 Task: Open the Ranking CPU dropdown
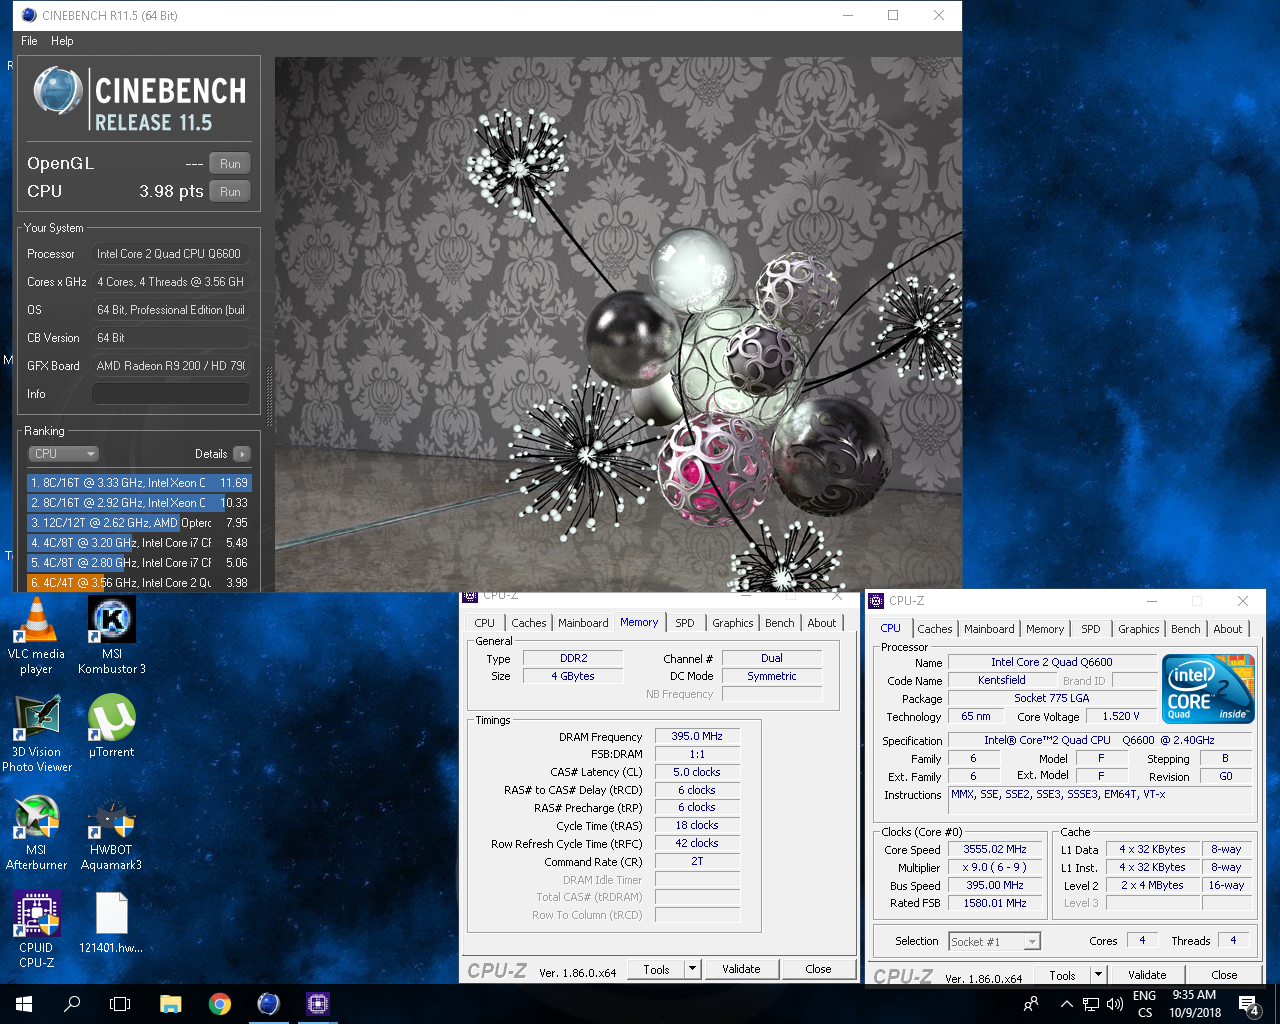pyautogui.click(x=63, y=454)
